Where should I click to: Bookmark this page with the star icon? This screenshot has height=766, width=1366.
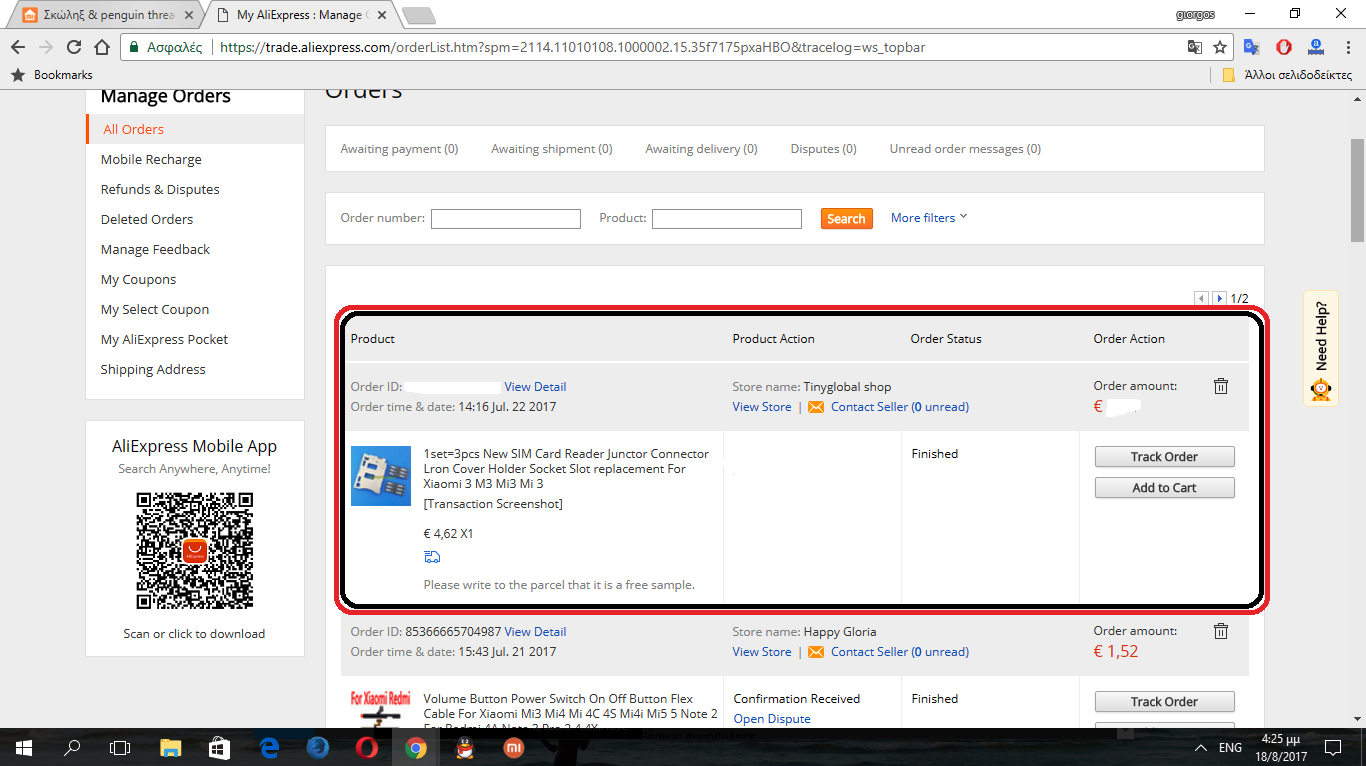click(1220, 47)
